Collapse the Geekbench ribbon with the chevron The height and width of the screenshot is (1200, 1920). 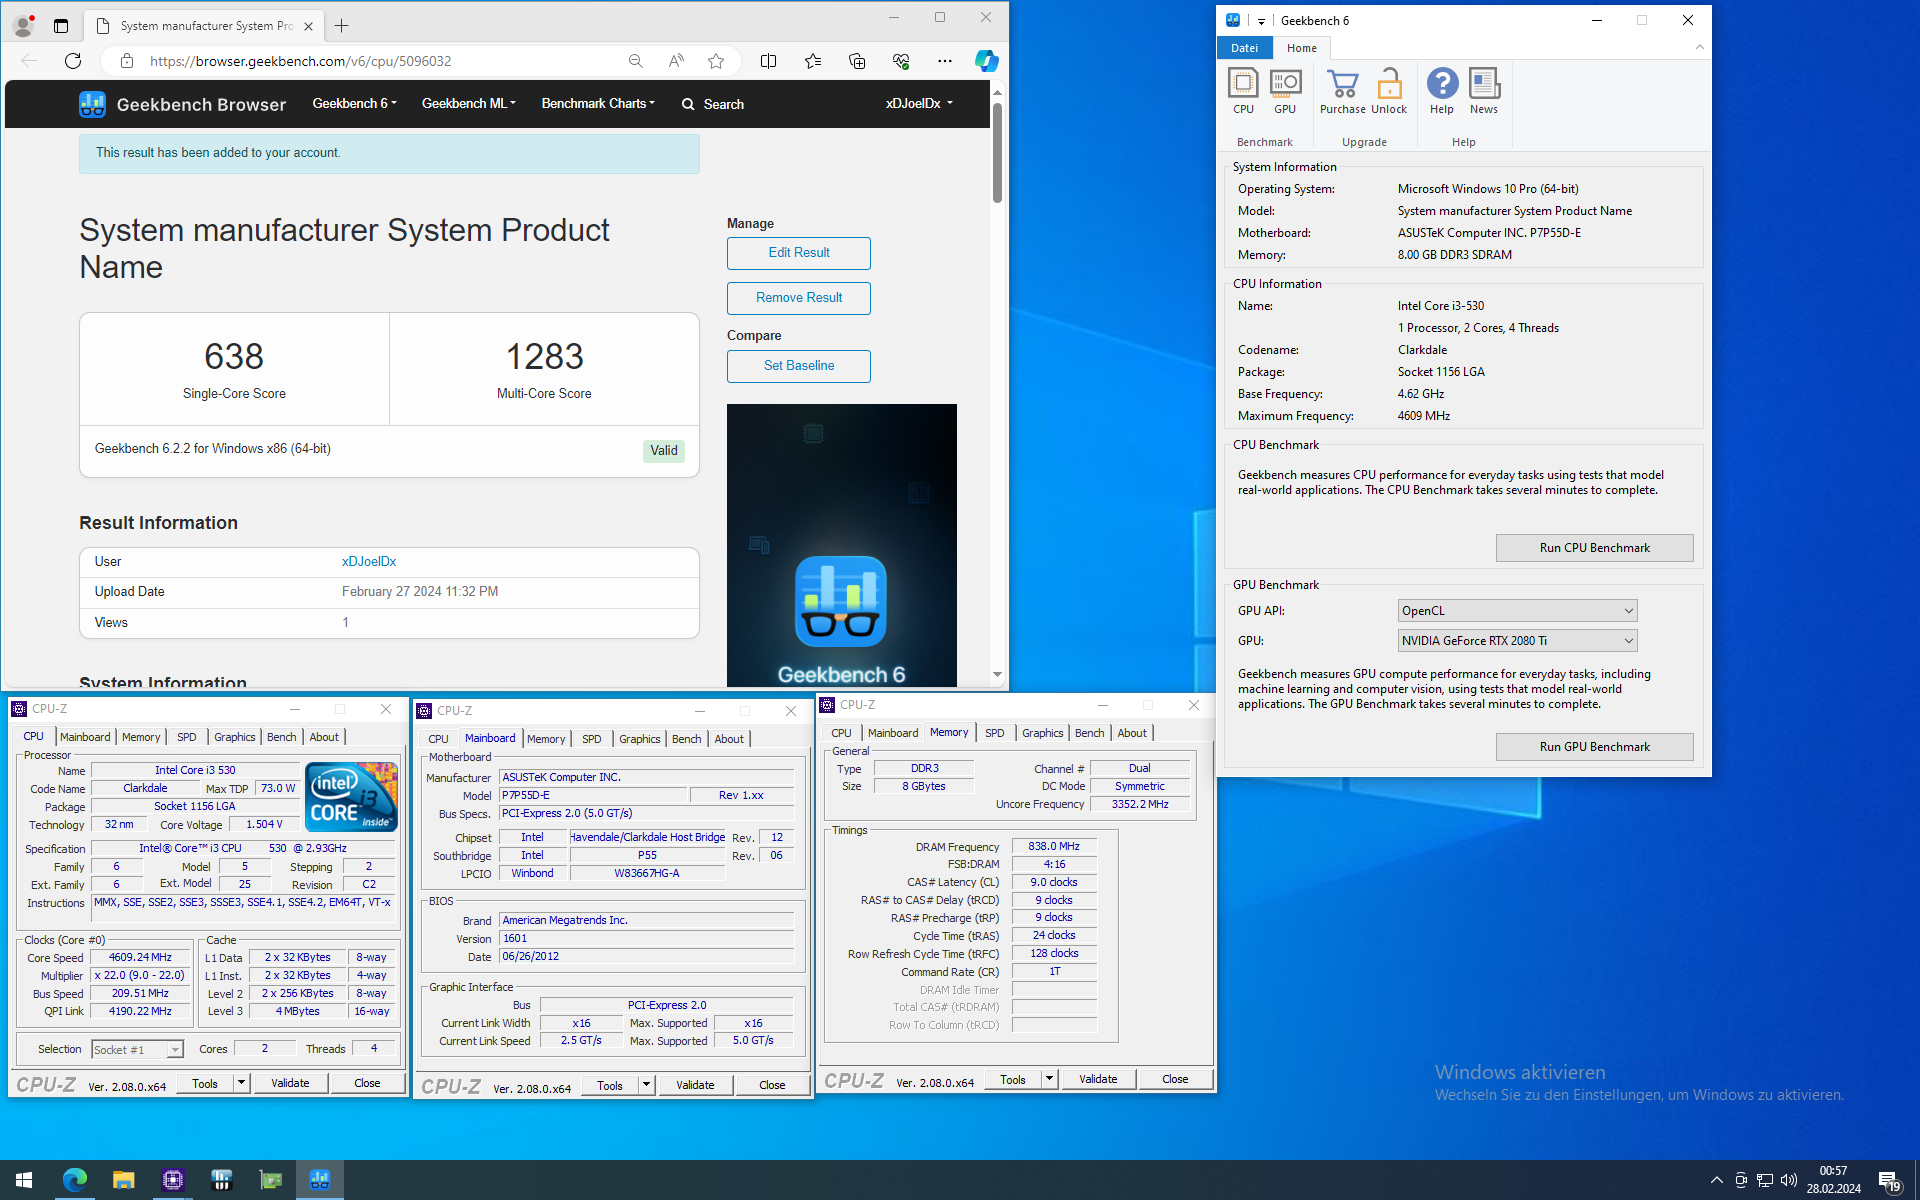tap(1699, 47)
